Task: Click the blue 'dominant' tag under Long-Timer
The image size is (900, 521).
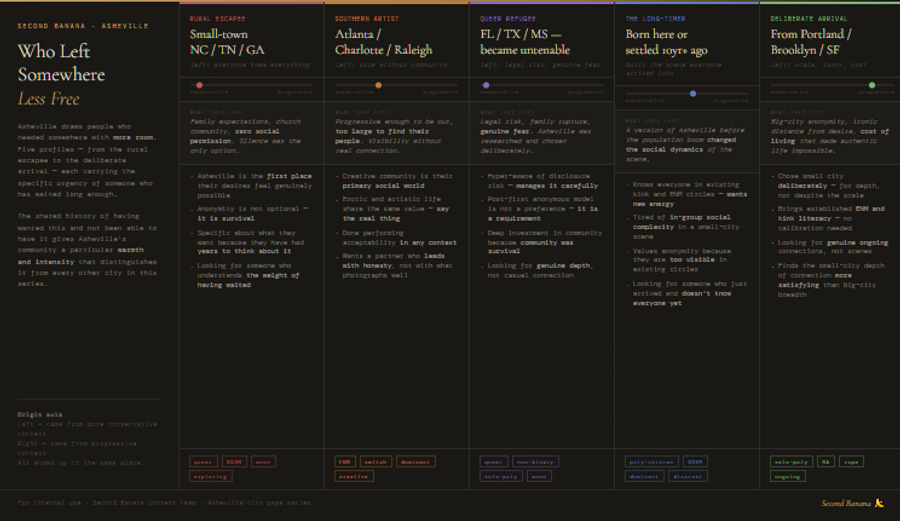Action: click(x=645, y=476)
